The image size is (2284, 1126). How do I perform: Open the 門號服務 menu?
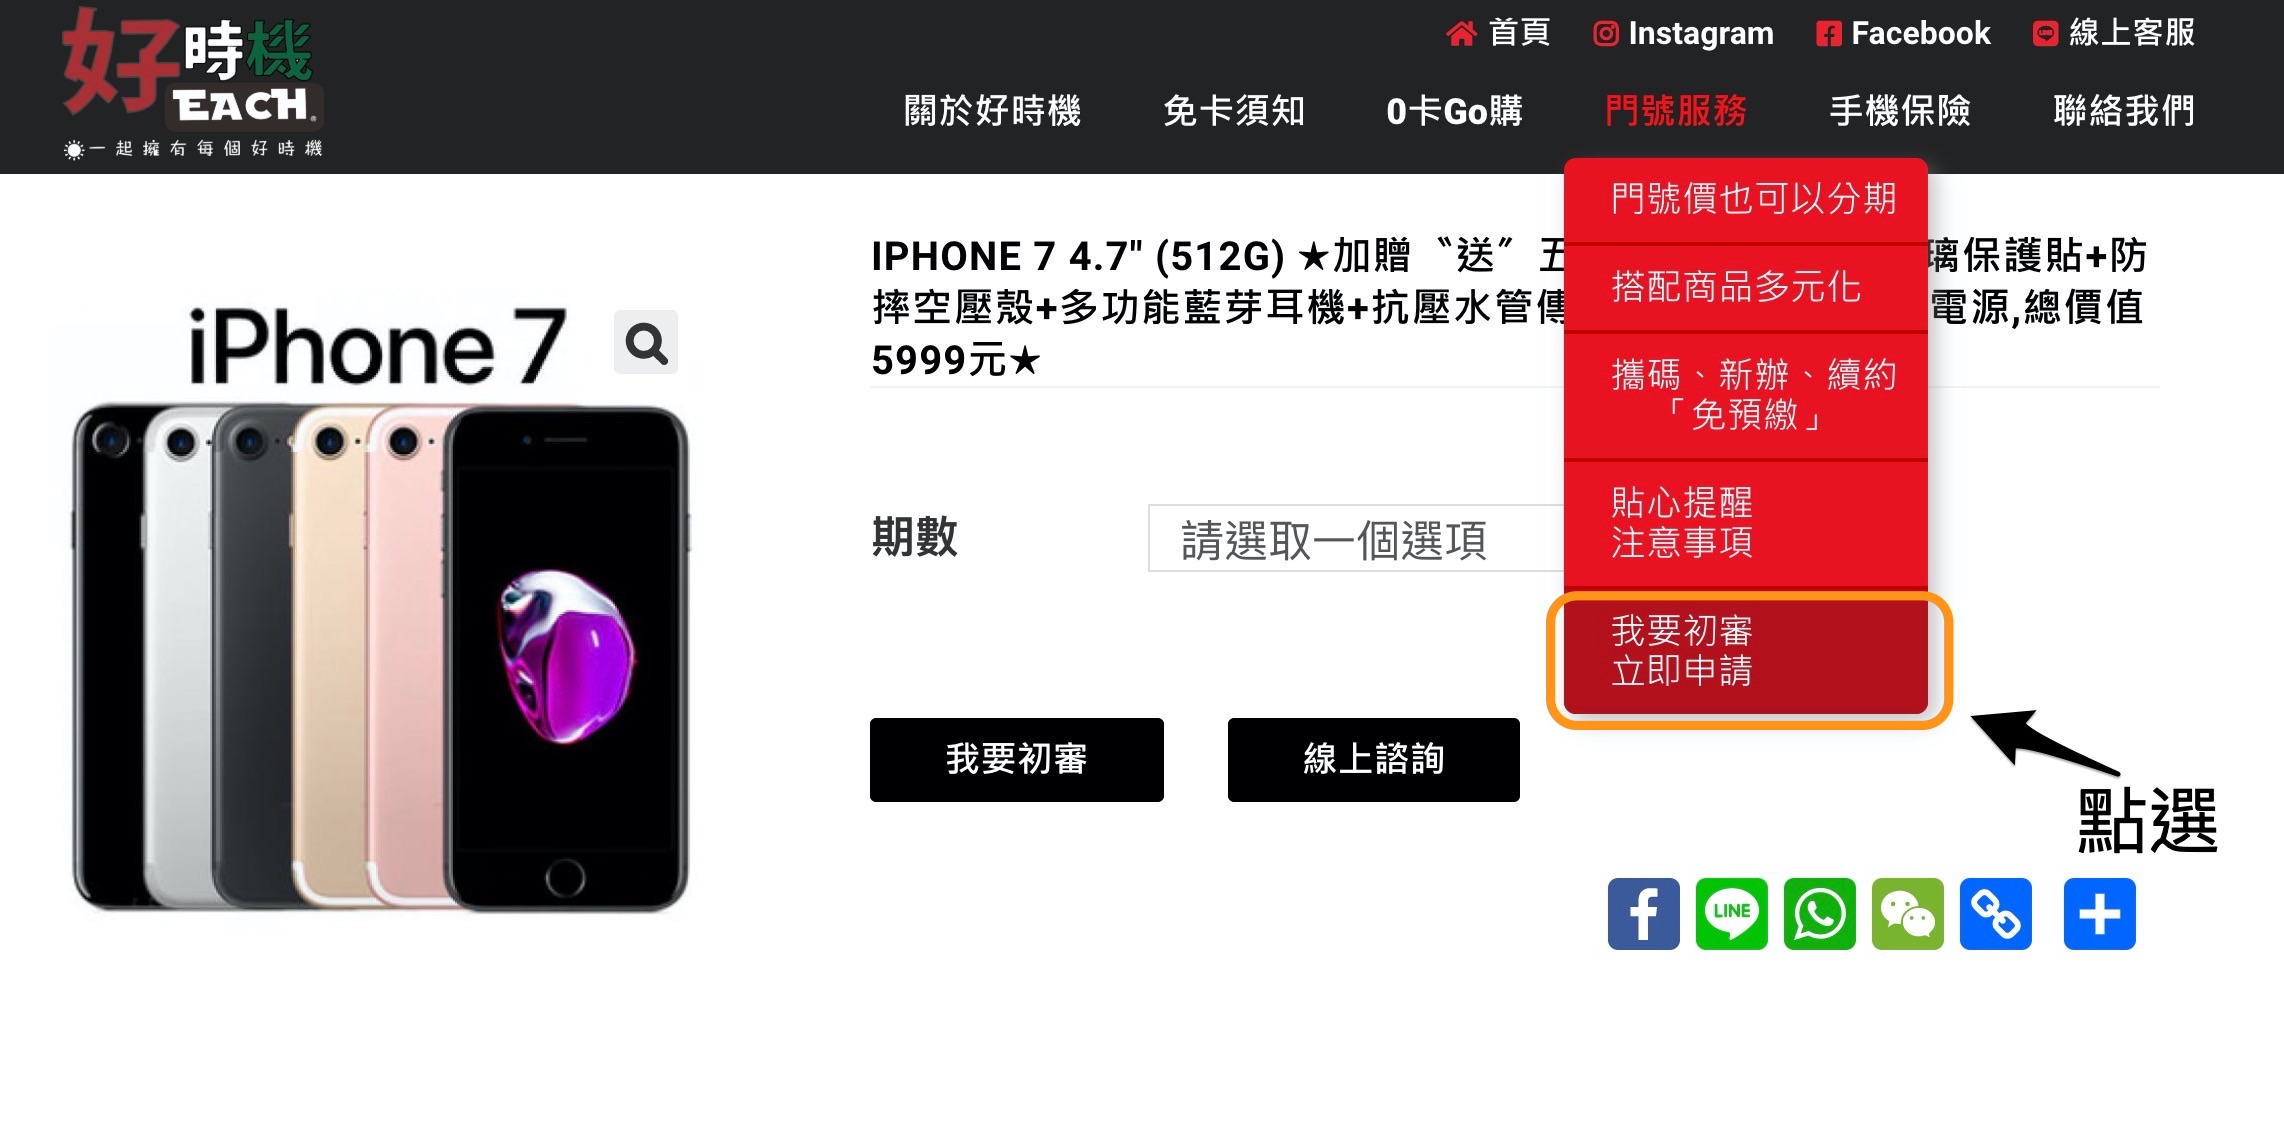(1676, 111)
